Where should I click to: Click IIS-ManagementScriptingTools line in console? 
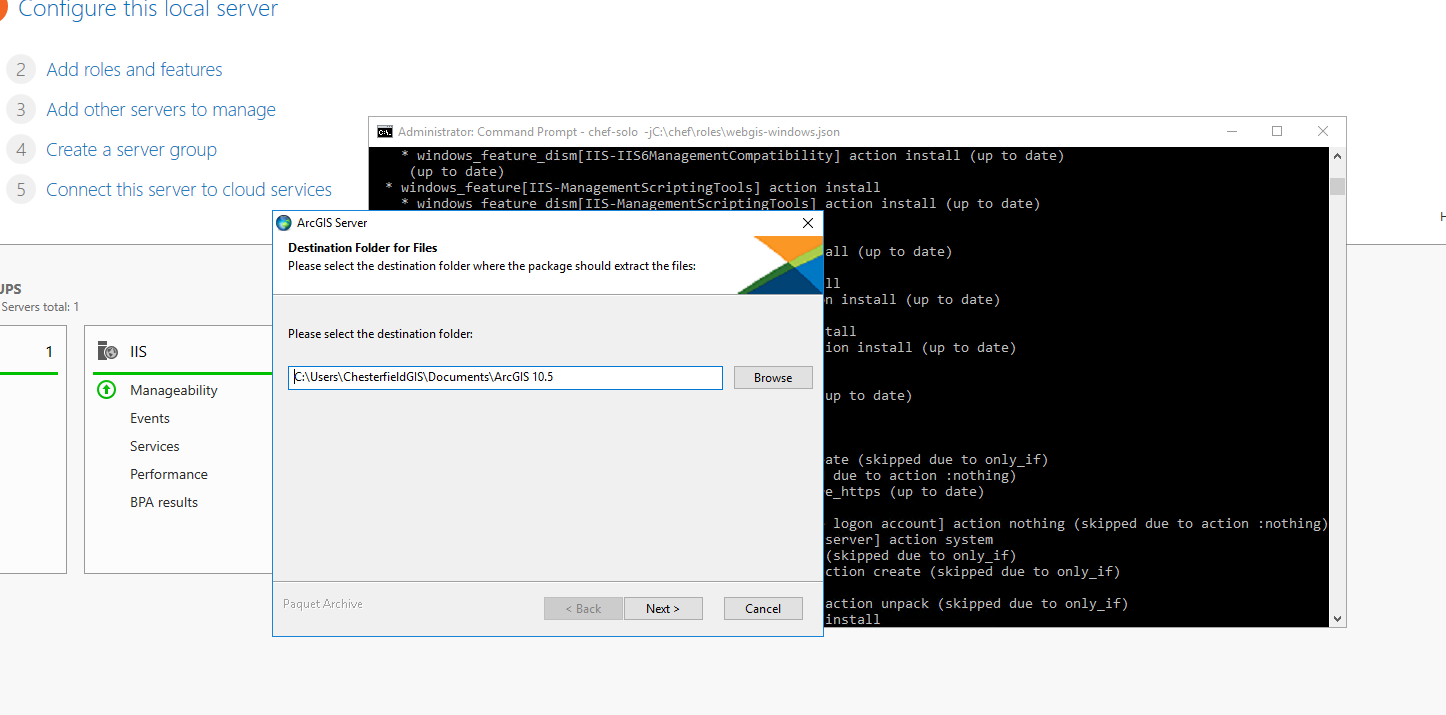coord(633,187)
